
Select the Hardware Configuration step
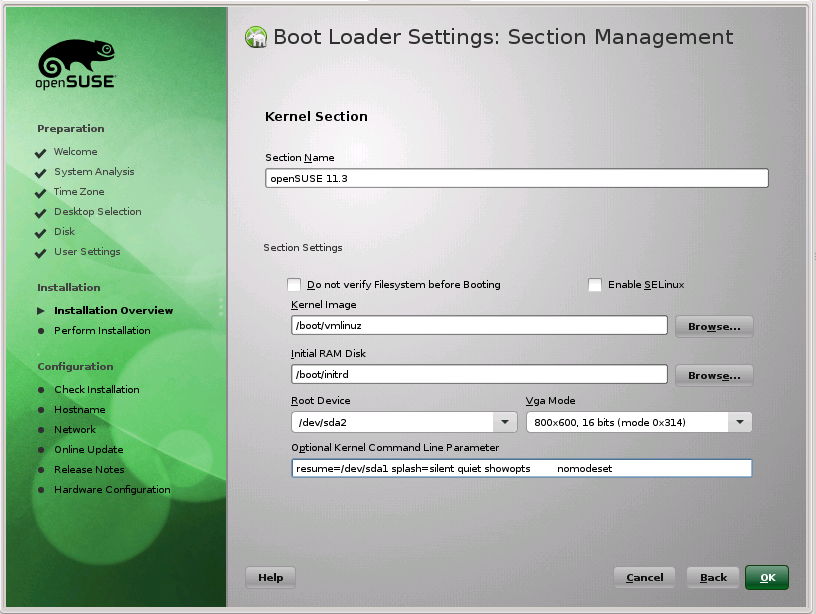[x=112, y=490]
